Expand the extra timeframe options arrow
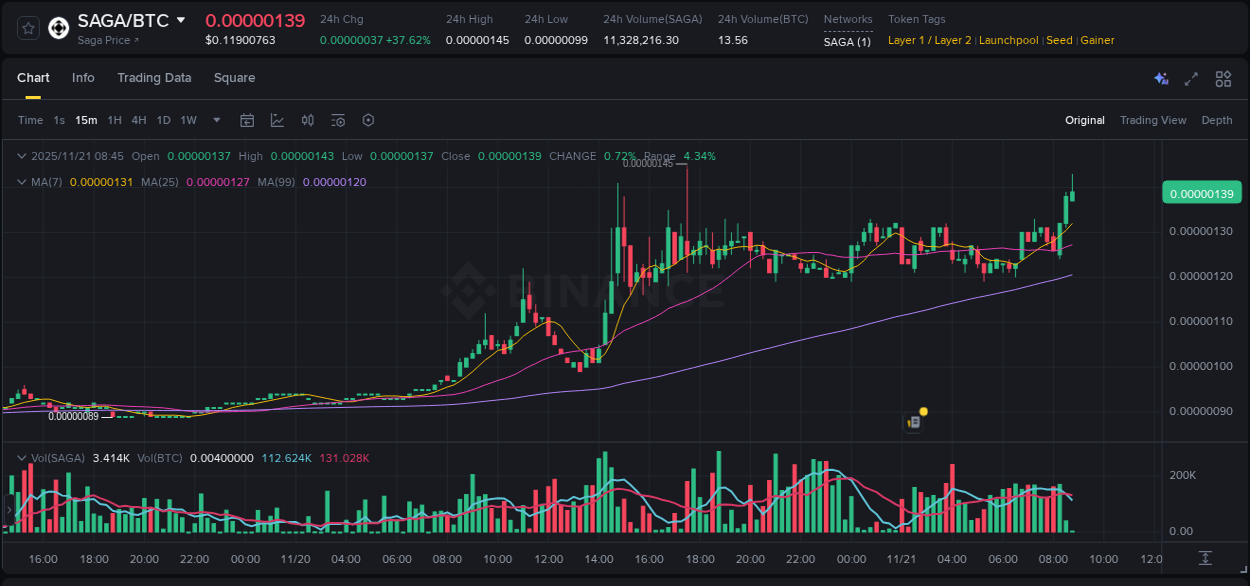Screen dimensions: 1250x586 click(215, 120)
